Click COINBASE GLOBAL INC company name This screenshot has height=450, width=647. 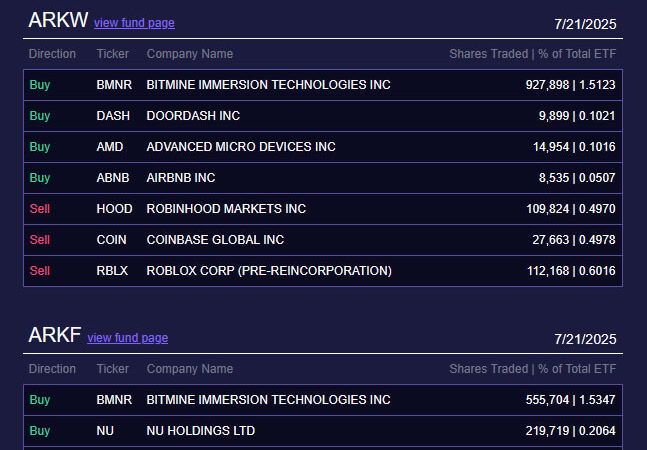pos(215,240)
